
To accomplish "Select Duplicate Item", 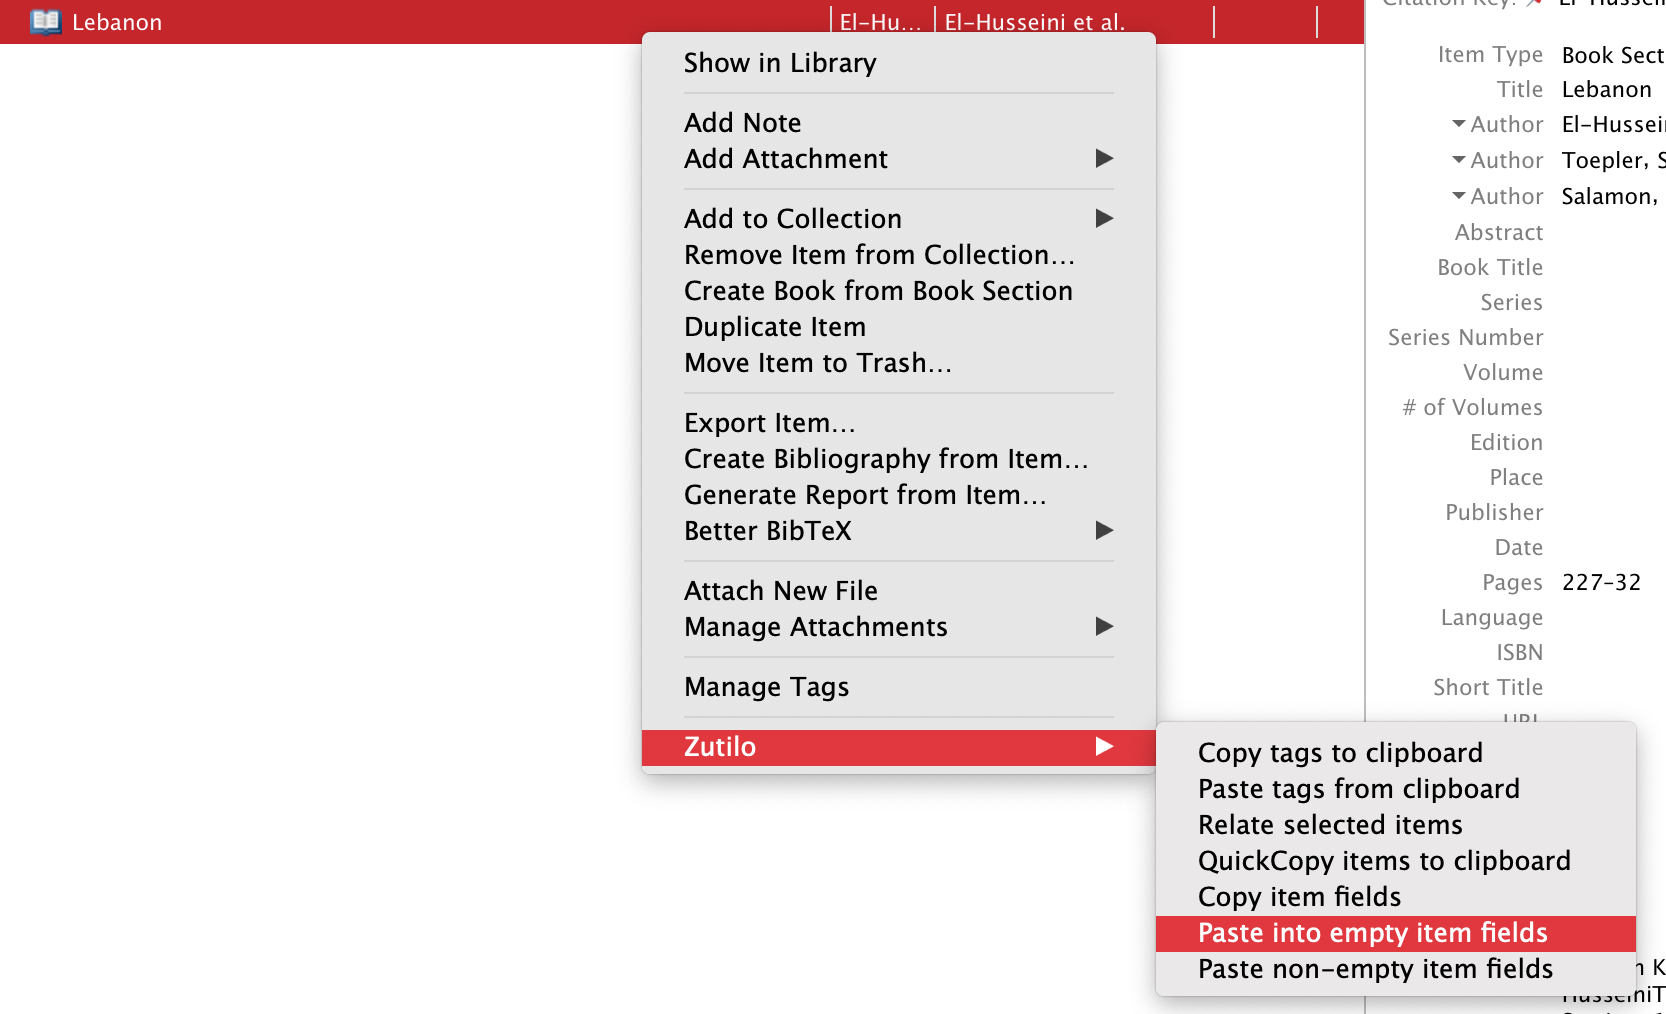I will point(775,326).
